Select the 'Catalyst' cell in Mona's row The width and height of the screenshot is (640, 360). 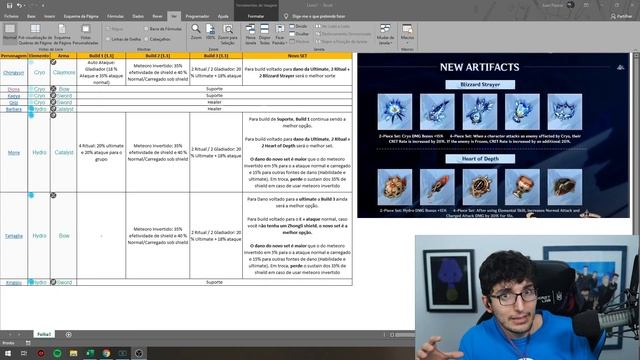coord(64,152)
